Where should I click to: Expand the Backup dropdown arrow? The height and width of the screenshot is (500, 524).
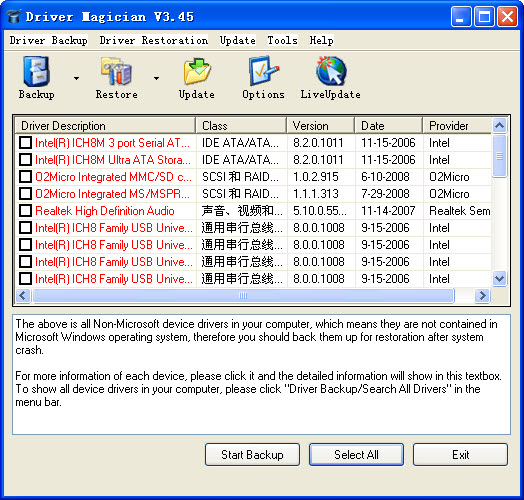click(77, 78)
